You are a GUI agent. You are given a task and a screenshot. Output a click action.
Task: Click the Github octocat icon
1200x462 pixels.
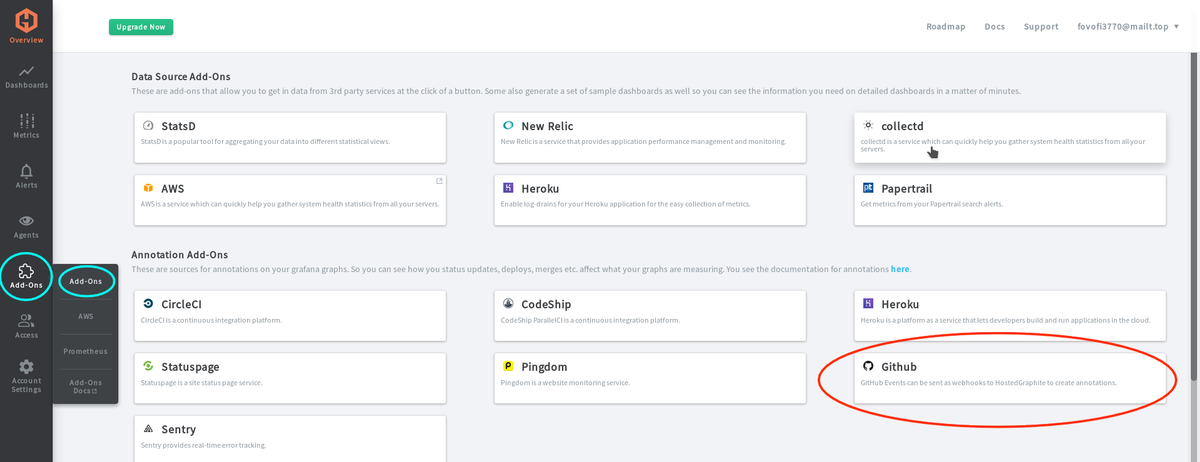click(x=868, y=366)
